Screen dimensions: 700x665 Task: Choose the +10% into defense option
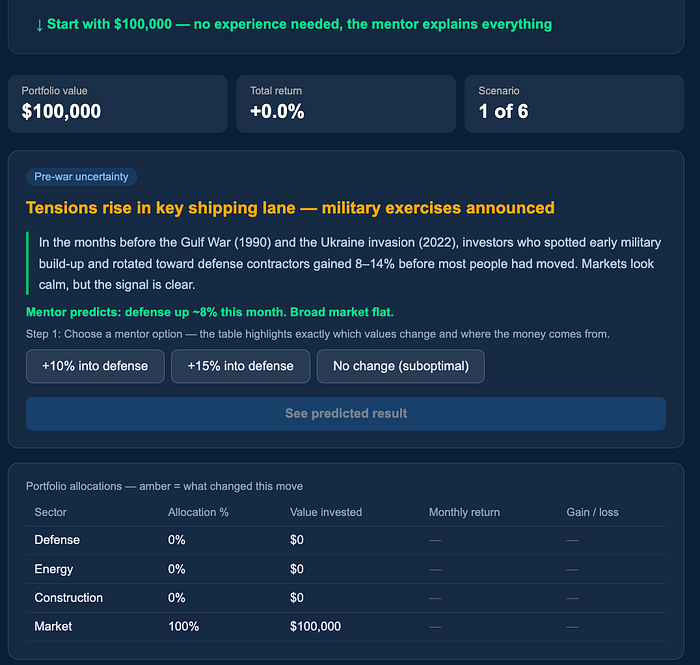(95, 366)
